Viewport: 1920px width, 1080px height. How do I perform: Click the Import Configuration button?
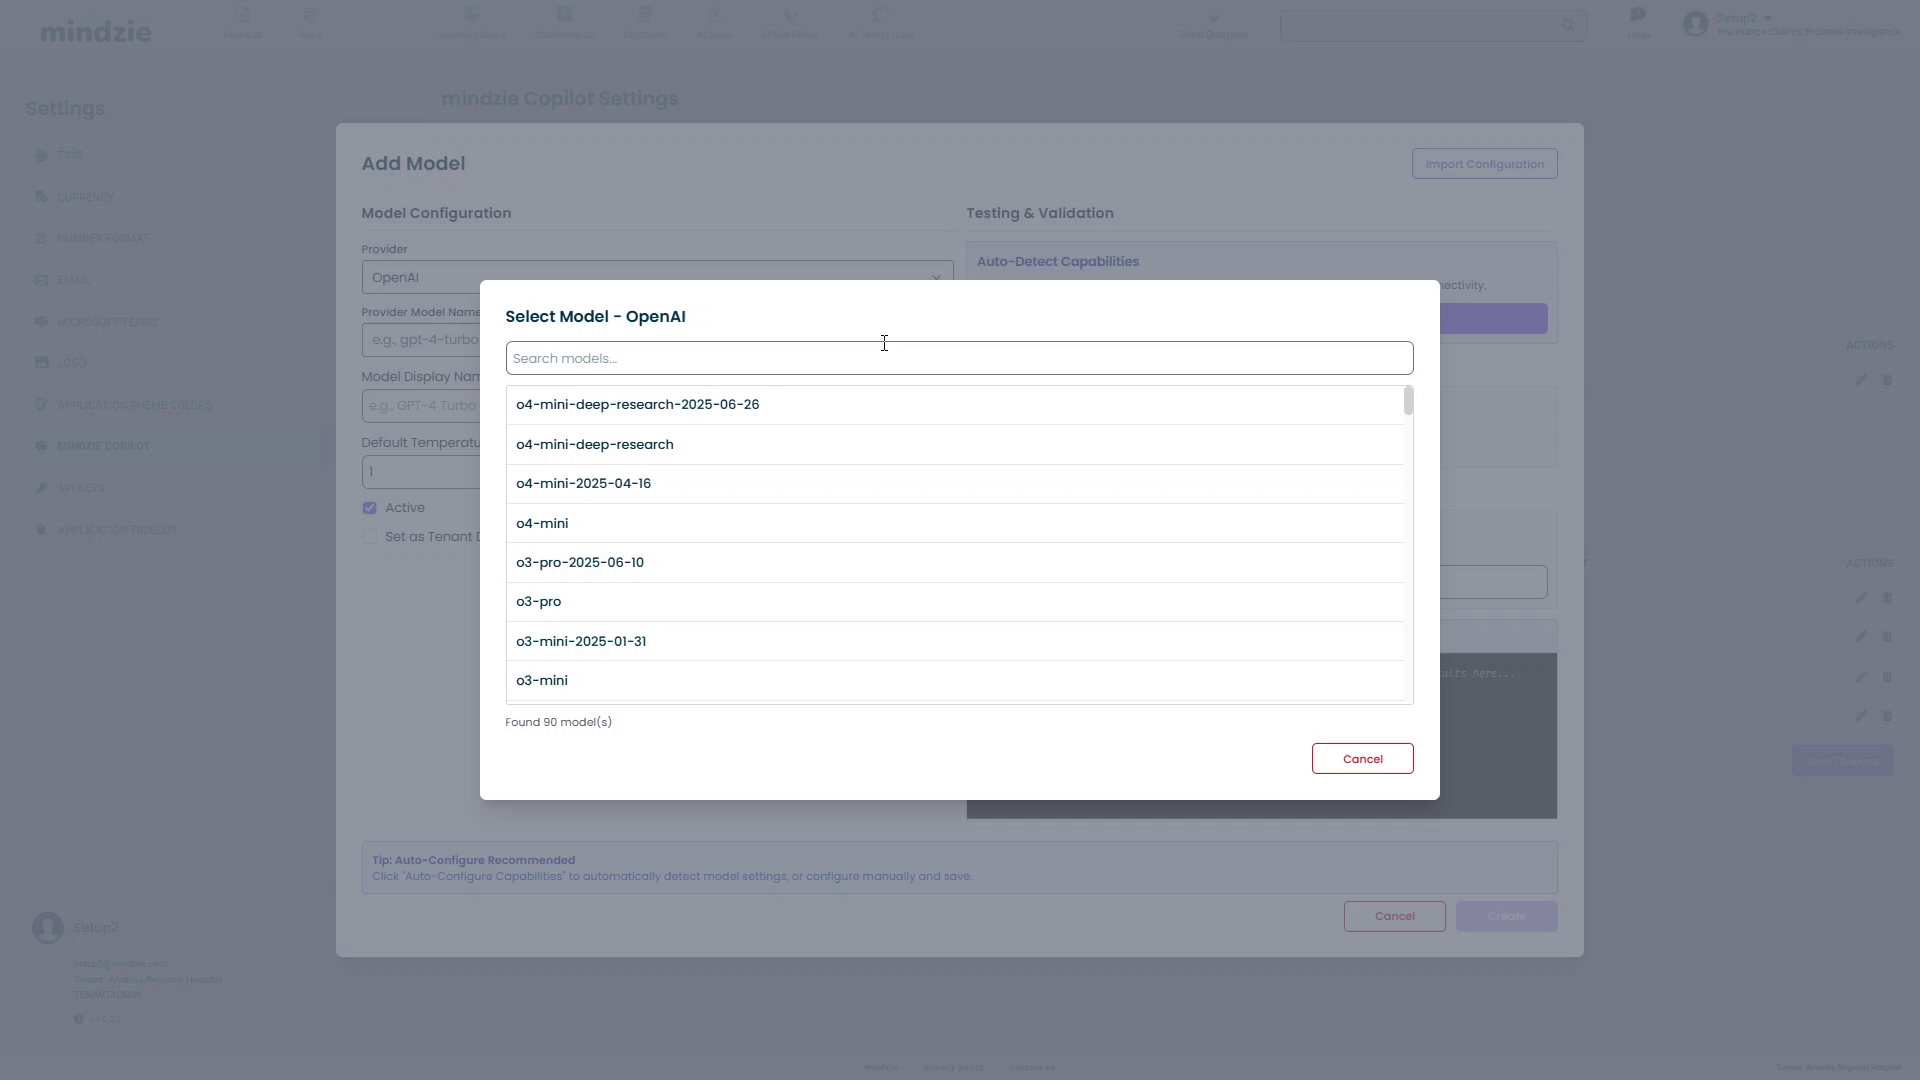[1484, 164]
